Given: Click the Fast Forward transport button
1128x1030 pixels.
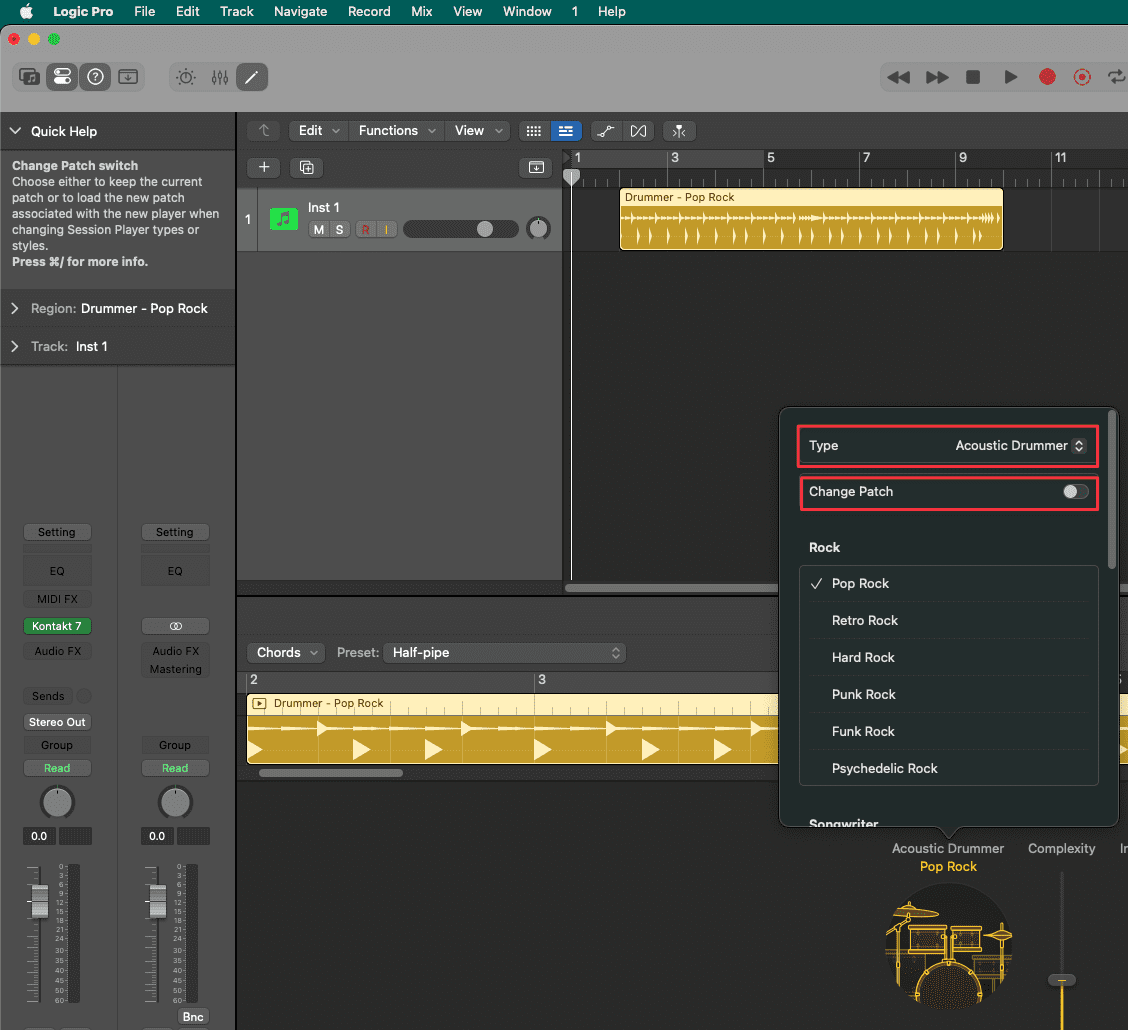Looking at the screenshot, I should pyautogui.click(x=937, y=77).
